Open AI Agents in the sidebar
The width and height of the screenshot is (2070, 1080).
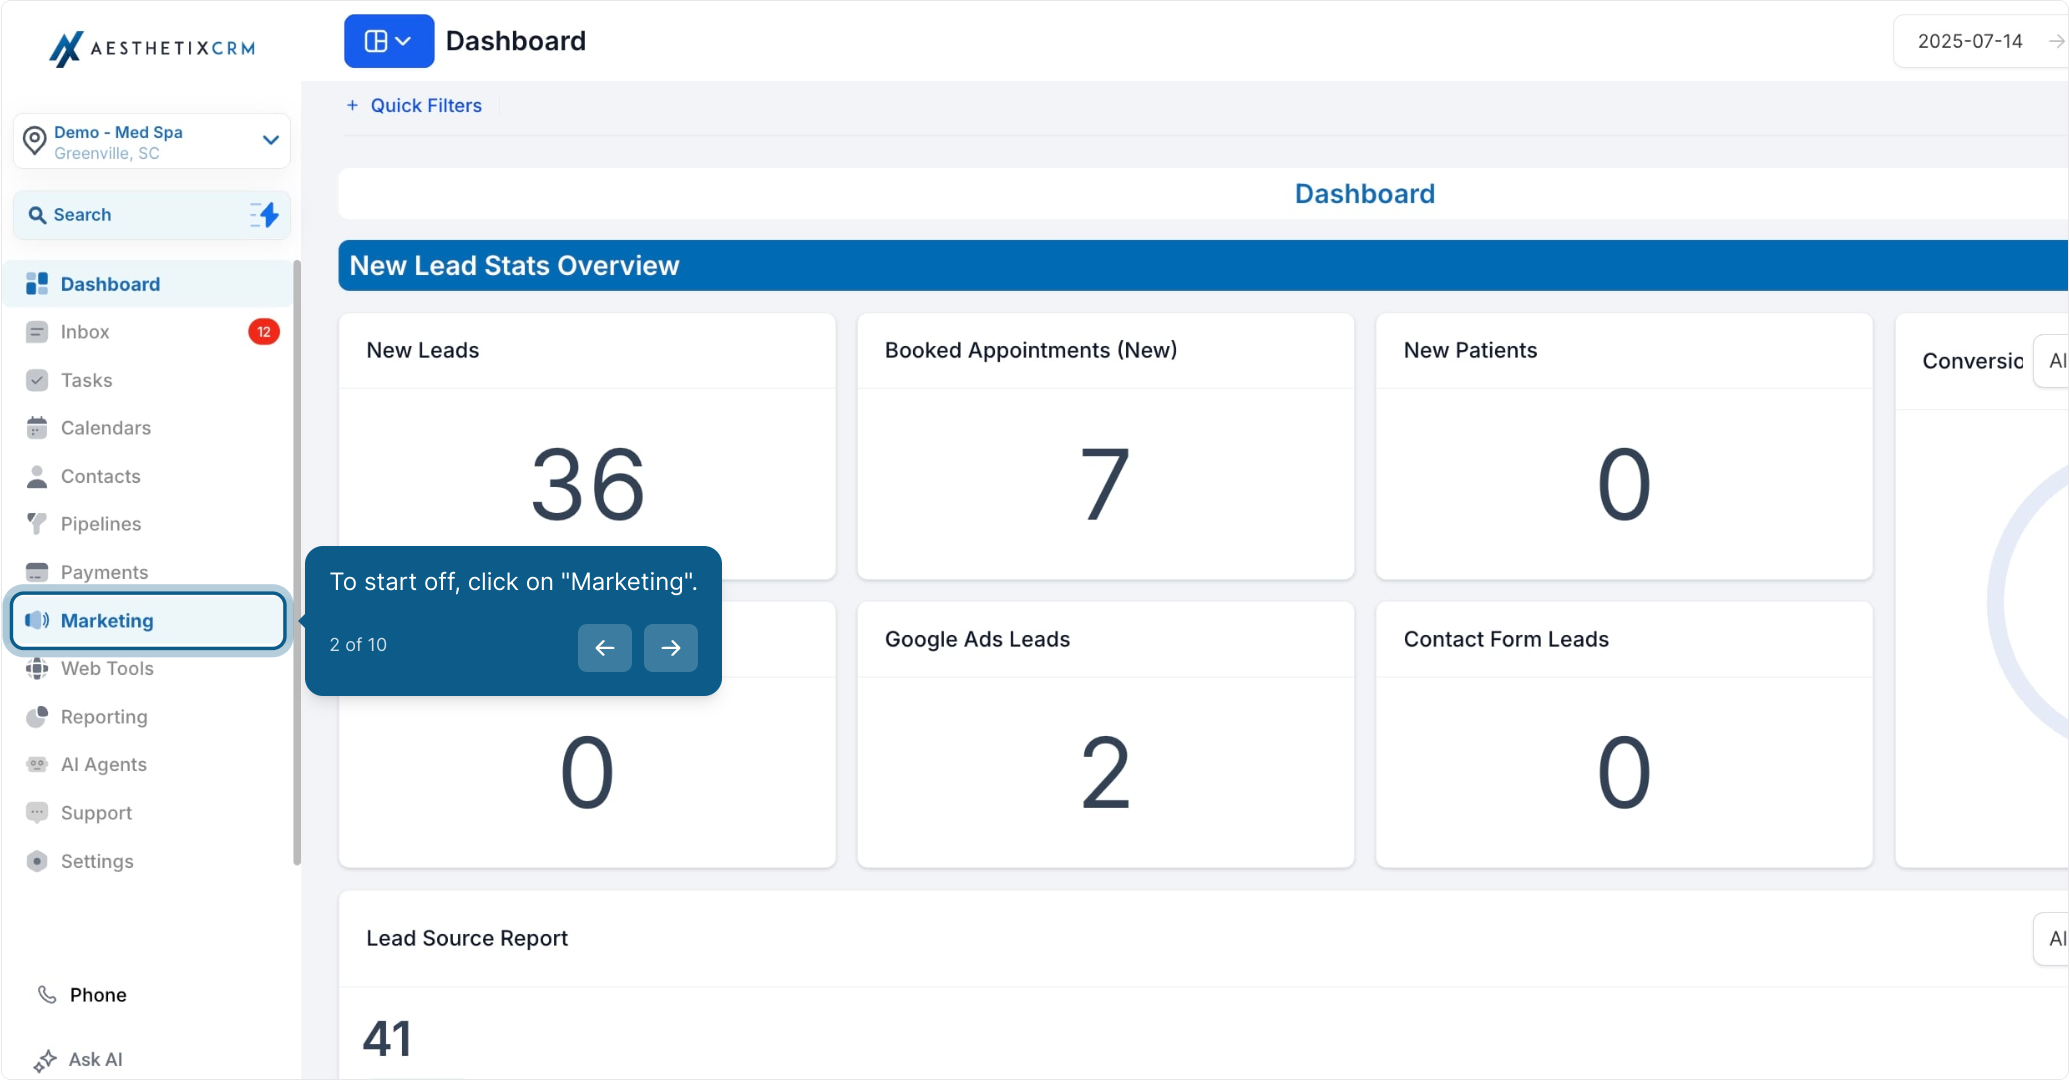148,765
